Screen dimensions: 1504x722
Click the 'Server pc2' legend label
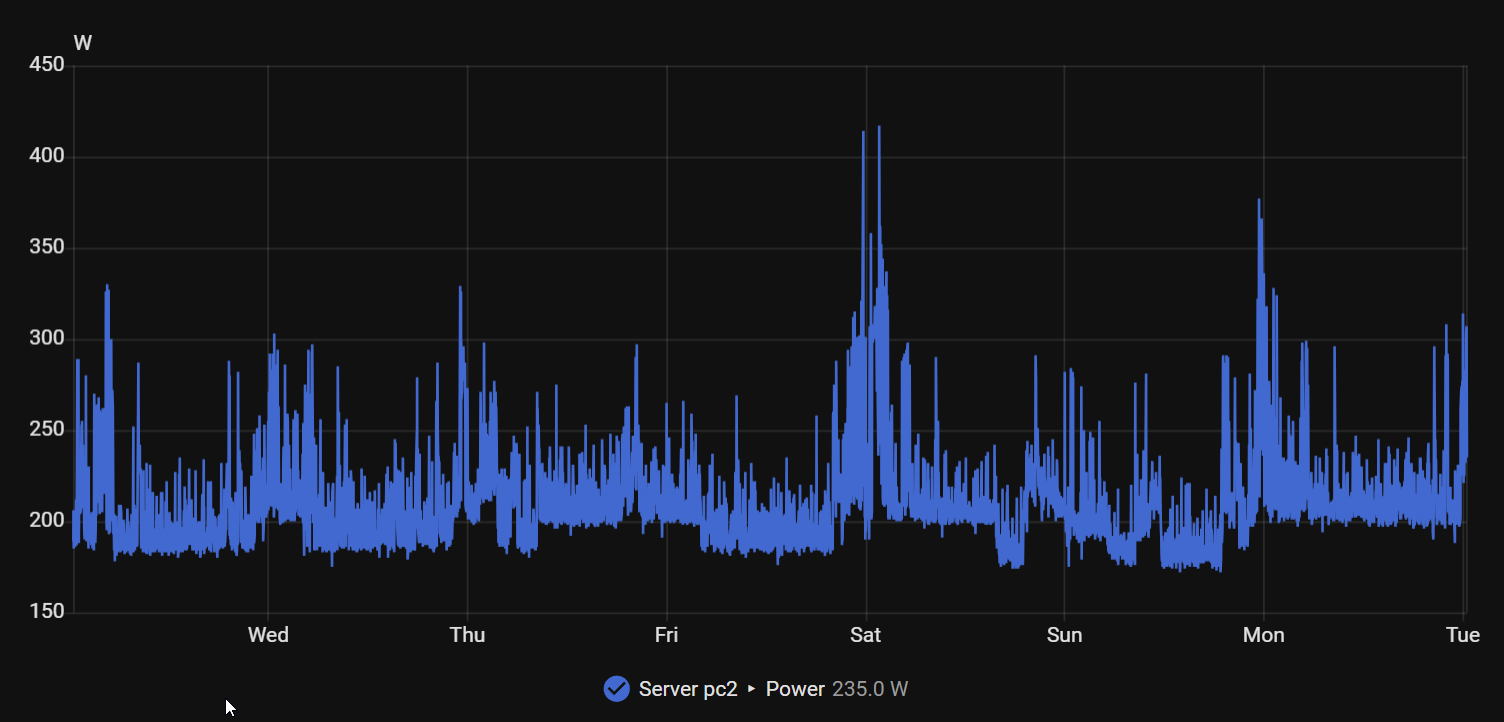pyautogui.click(x=688, y=689)
